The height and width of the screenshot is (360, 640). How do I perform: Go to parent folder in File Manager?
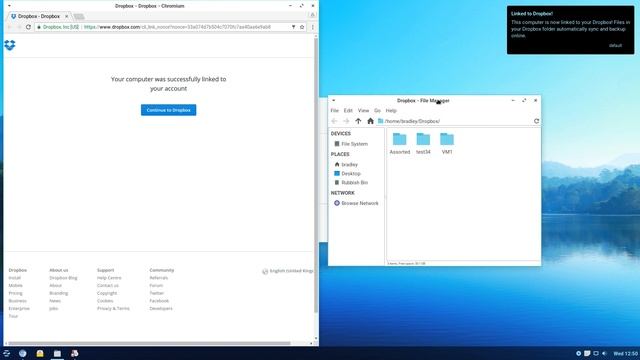pyautogui.click(x=358, y=121)
